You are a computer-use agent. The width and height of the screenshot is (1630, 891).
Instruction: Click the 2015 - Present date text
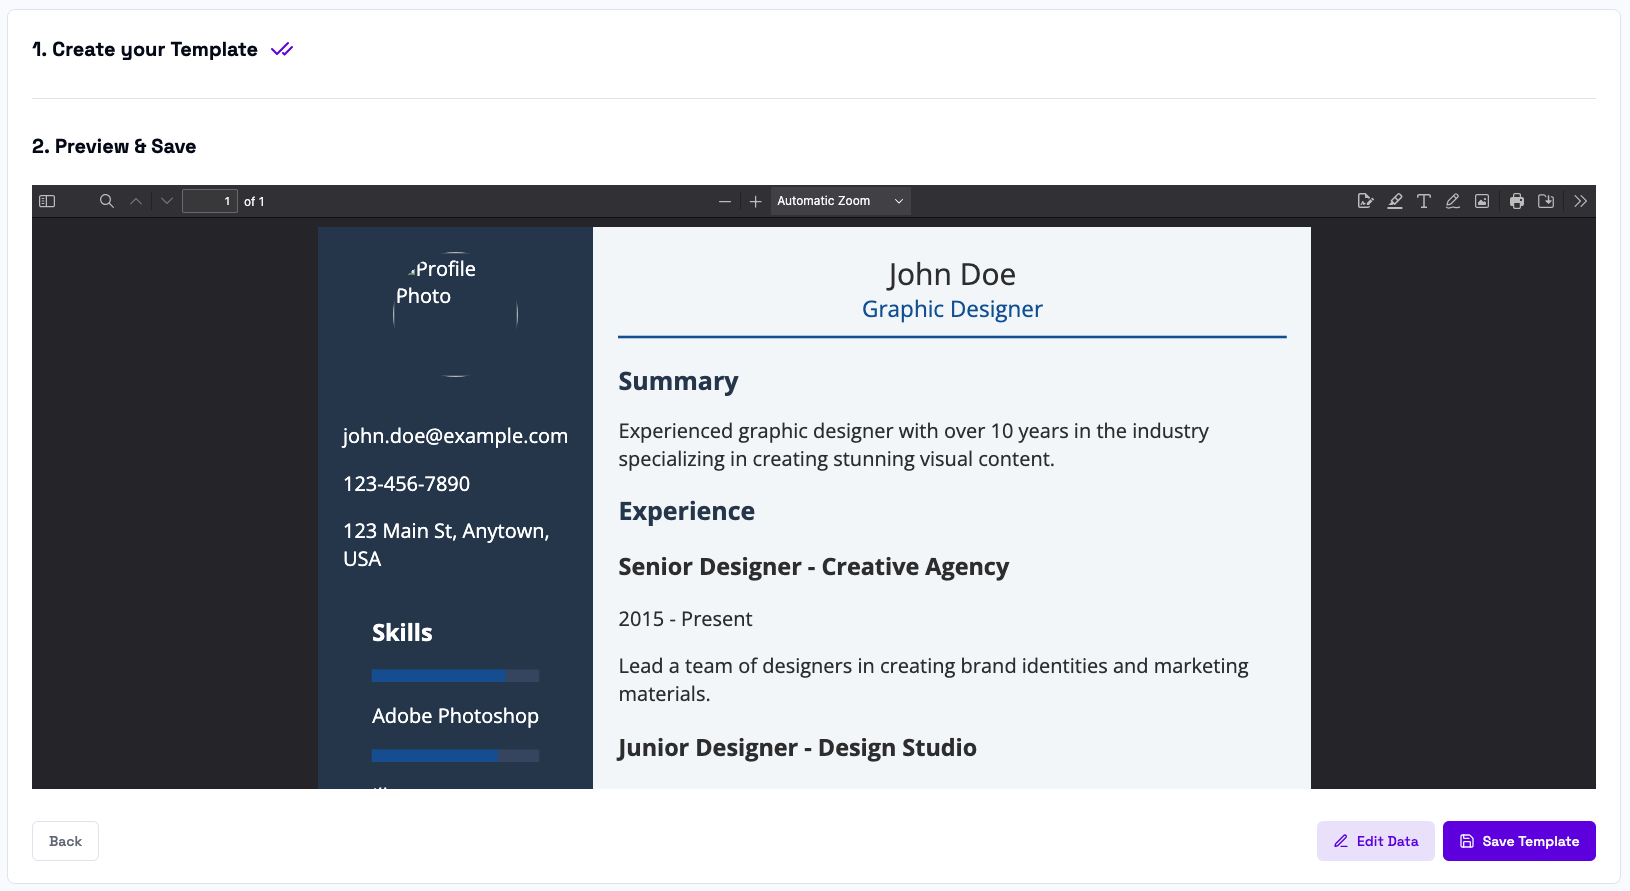click(685, 619)
